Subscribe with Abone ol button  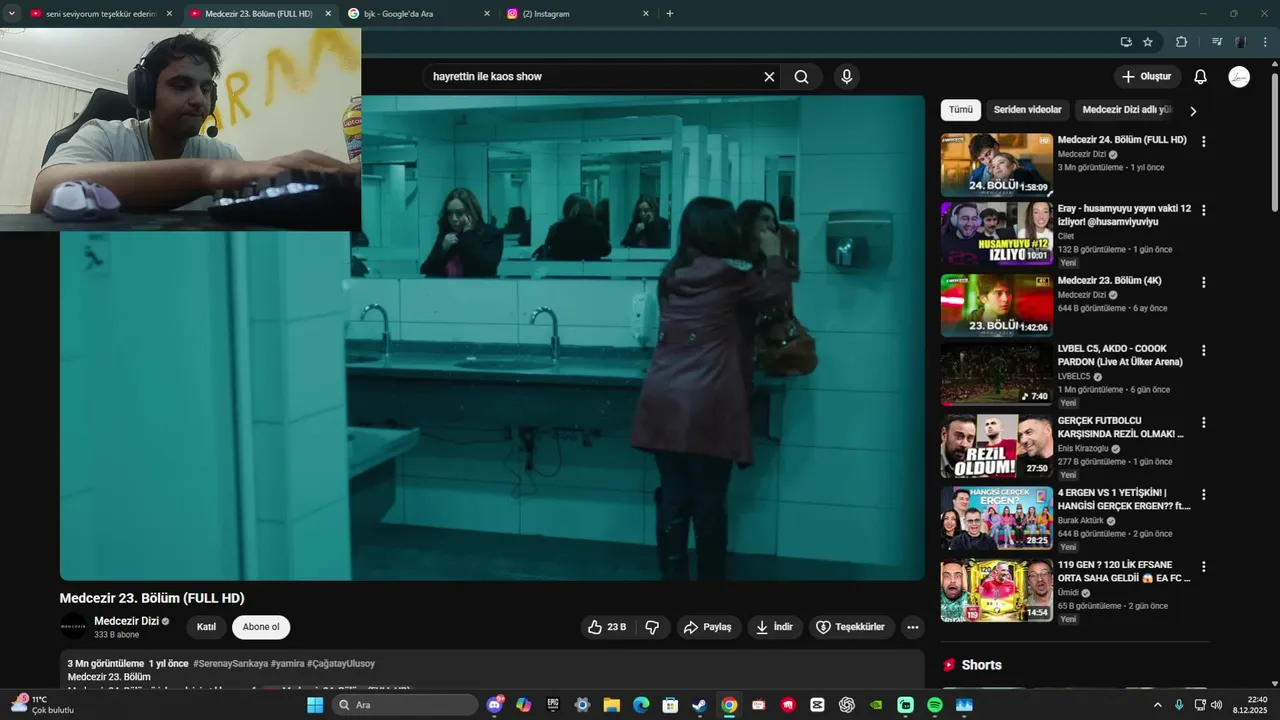[261, 627]
